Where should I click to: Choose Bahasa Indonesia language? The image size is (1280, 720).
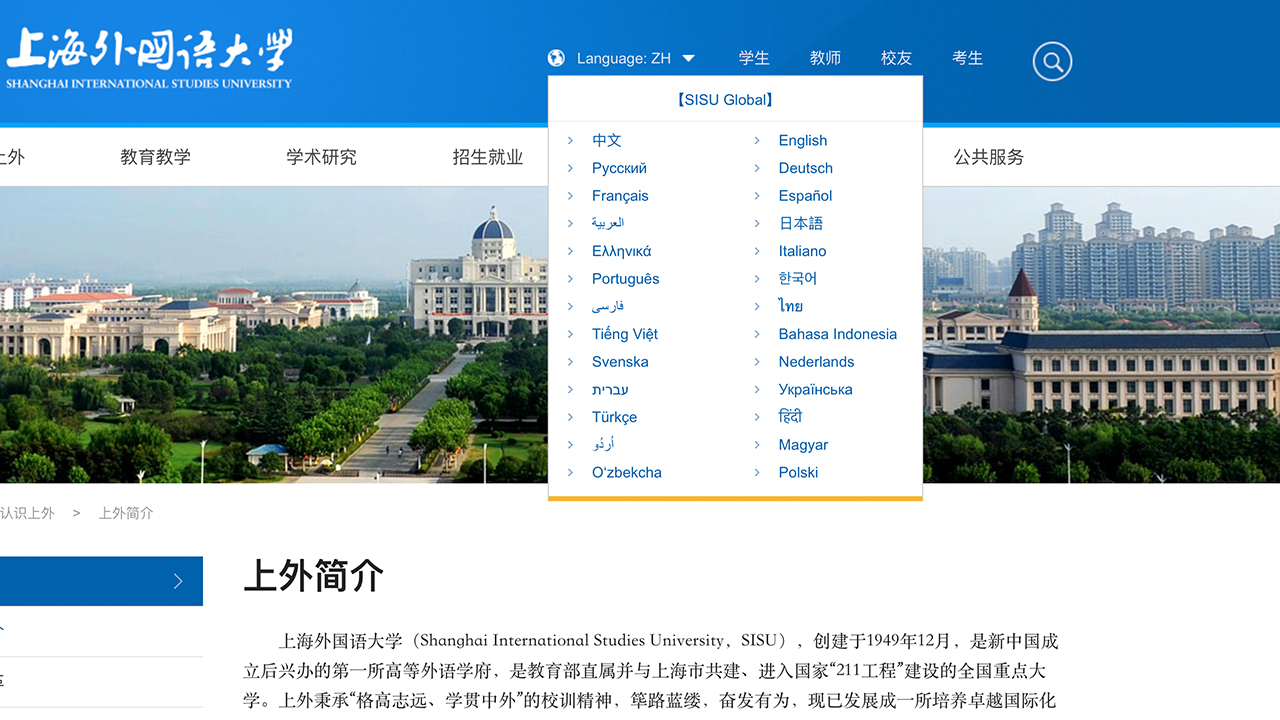pyautogui.click(x=837, y=334)
